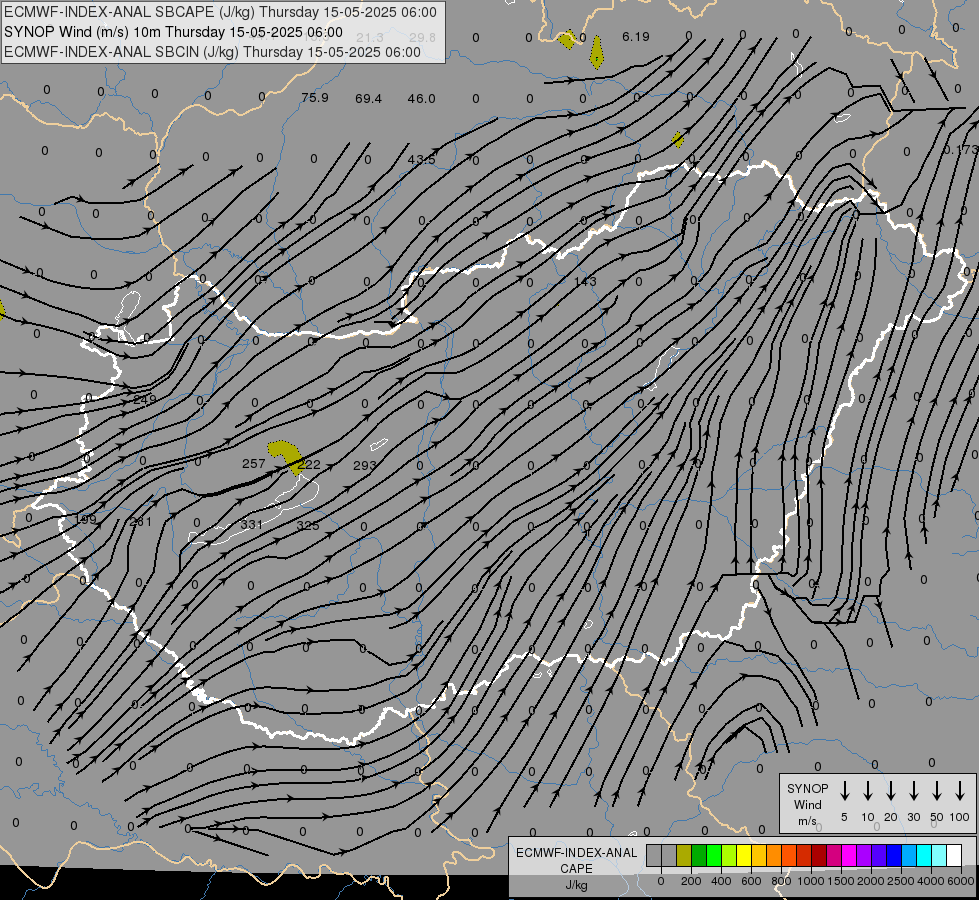The height and width of the screenshot is (900, 979).
Task: Pick the deep blue CAPE legend swatch
Action: [x=893, y=855]
